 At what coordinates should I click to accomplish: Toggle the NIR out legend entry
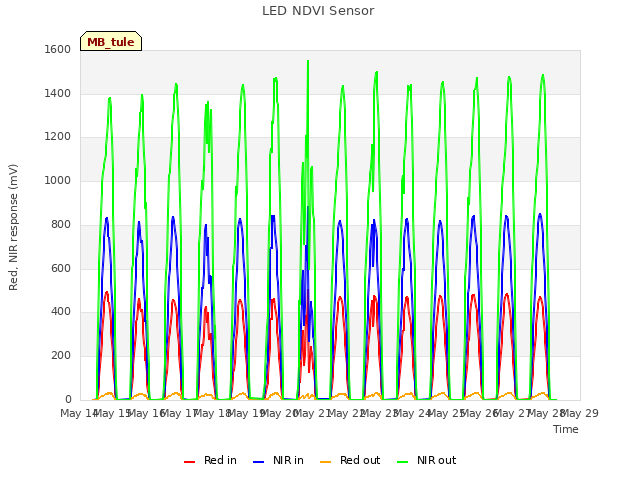click(427, 460)
